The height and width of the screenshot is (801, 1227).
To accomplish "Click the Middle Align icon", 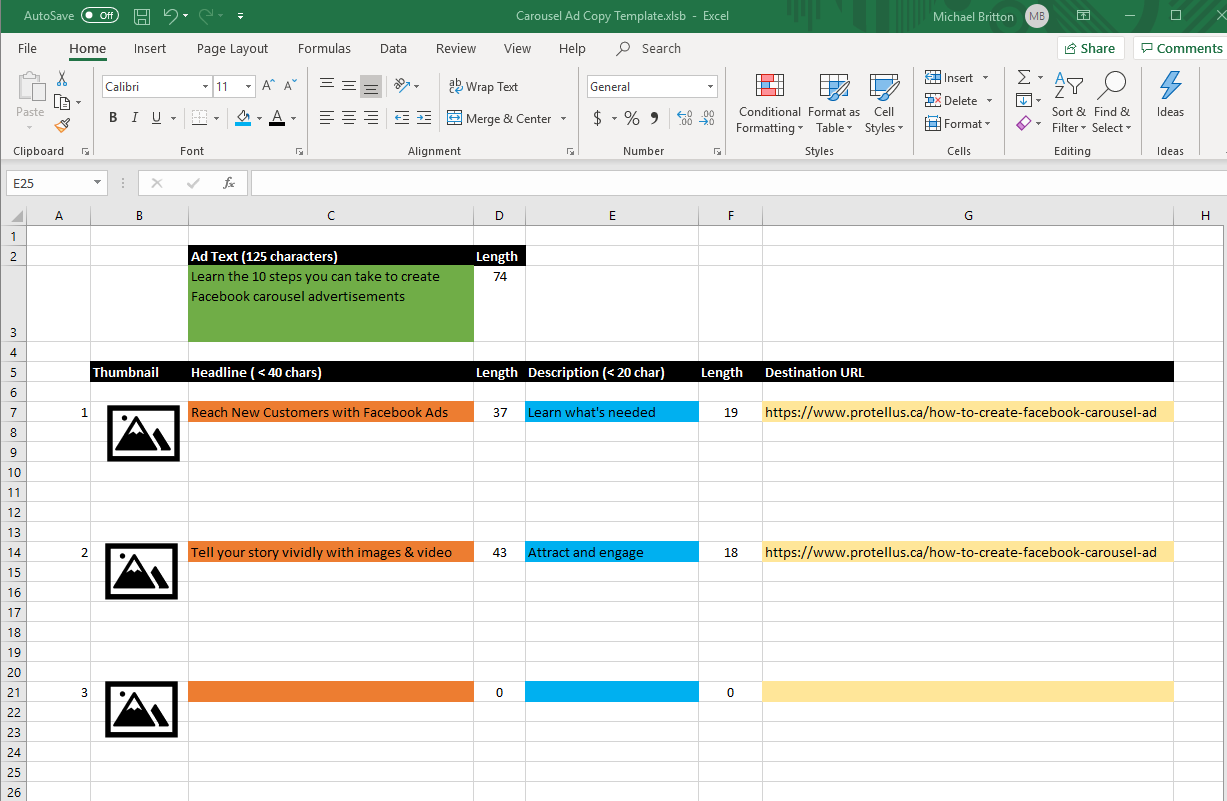I will (349, 87).
